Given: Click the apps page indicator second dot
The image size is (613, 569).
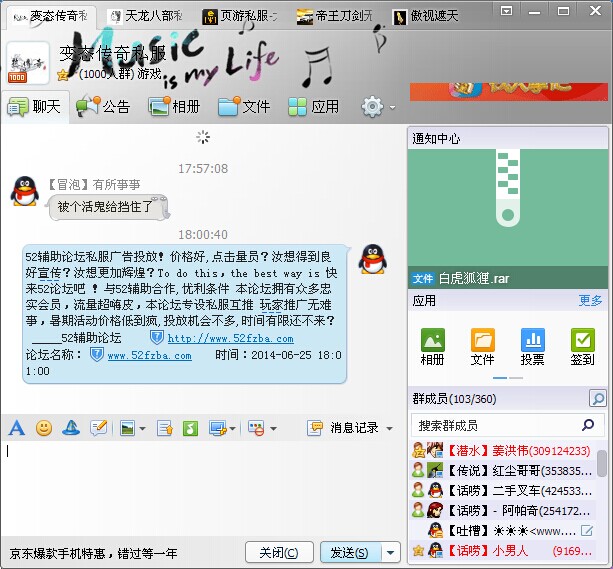Looking at the screenshot, I should 516,378.
